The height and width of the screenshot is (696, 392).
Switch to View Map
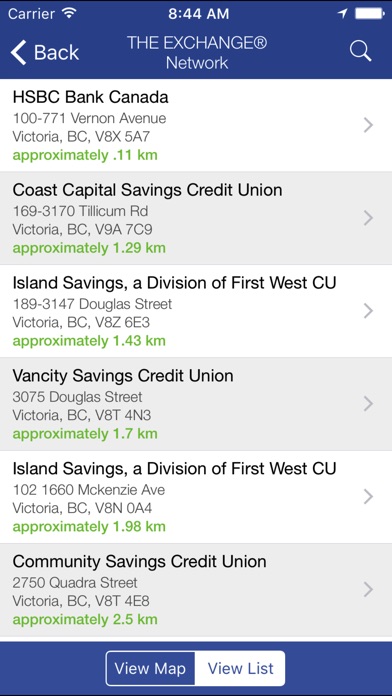(150, 668)
